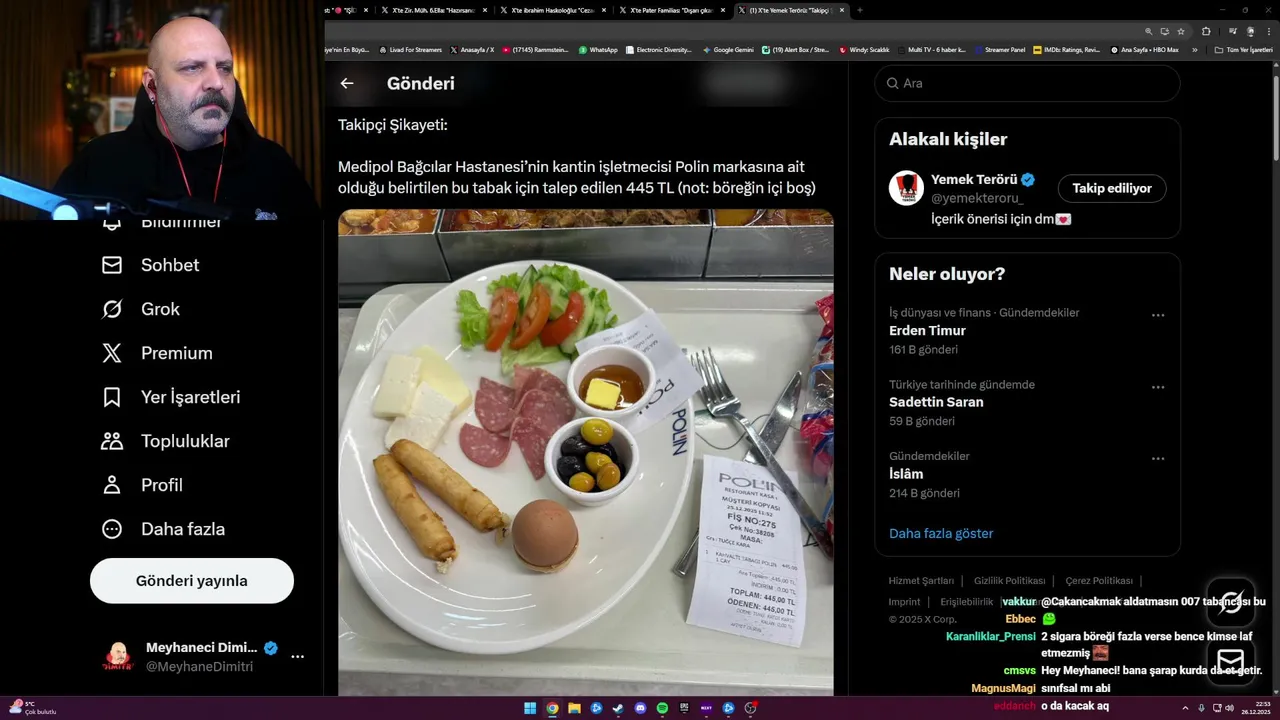The height and width of the screenshot is (720, 1280).
Task: Open the Anasayfa / X bookmark
Action: (x=472, y=50)
